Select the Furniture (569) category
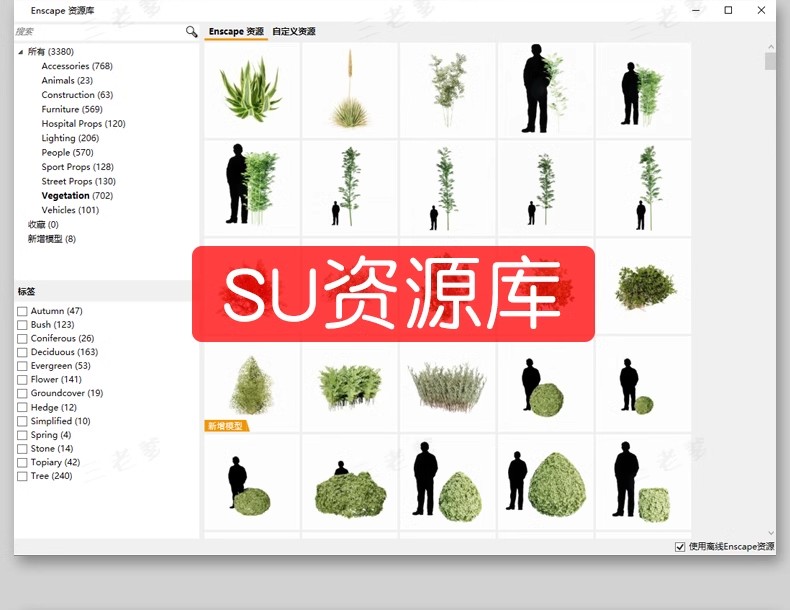Viewport: 790px width, 610px height. point(72,109)
